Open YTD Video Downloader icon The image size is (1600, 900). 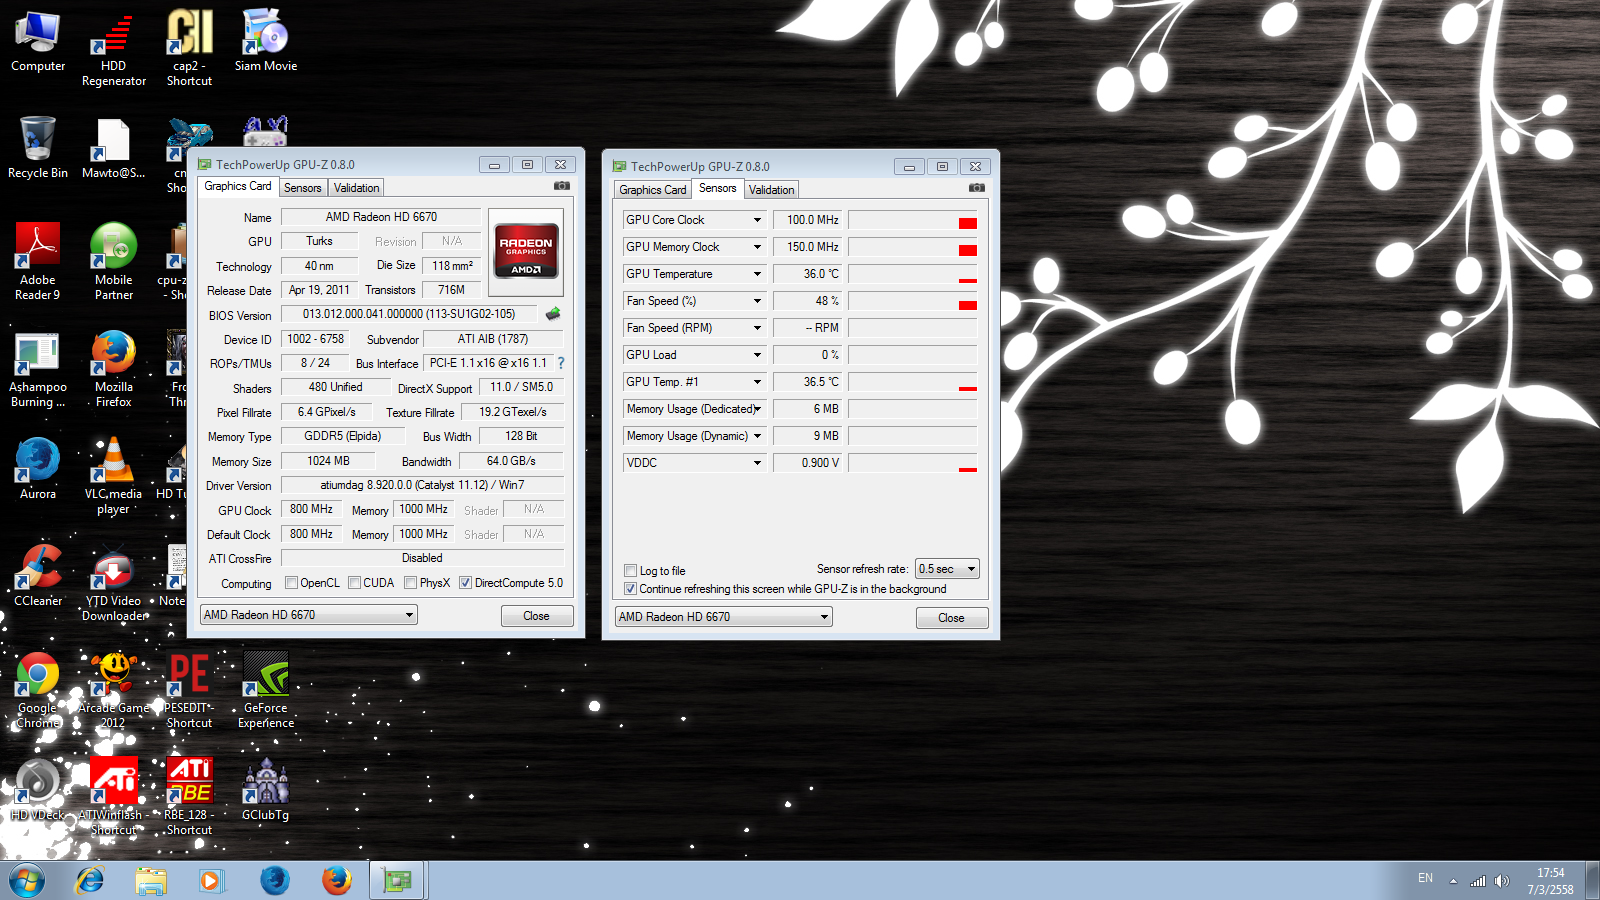pyautogui.click(x=114, y=583)
